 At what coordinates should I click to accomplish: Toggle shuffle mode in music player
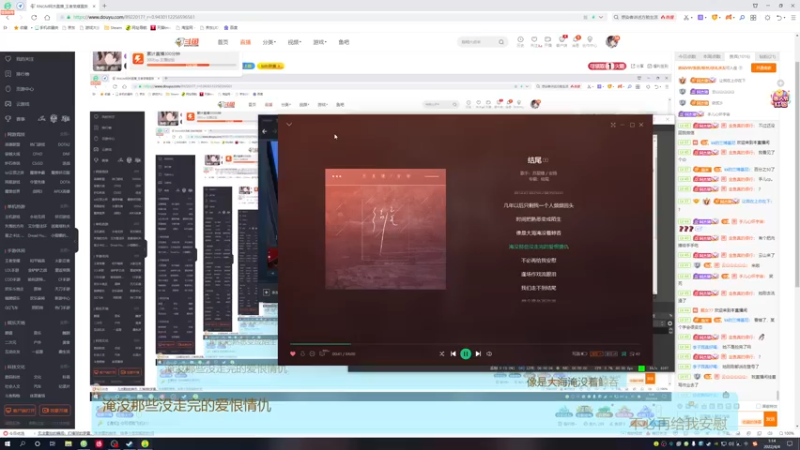pyautogui.click(x=441, y=354)
